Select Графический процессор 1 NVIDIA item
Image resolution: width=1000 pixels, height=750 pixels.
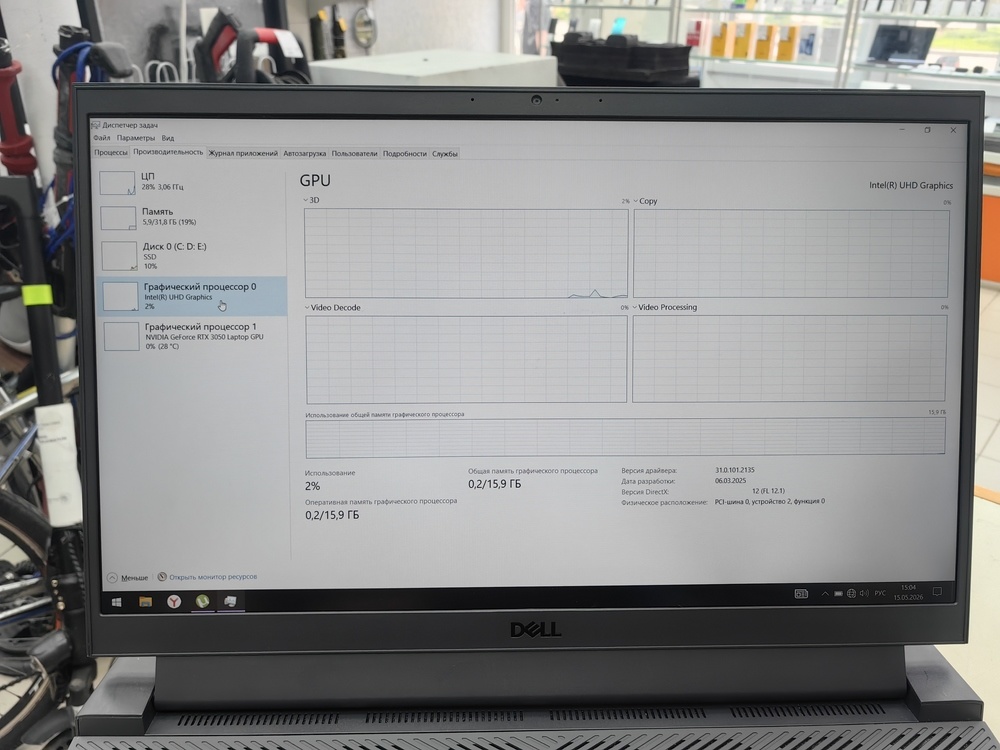click(x=195, y=335)
